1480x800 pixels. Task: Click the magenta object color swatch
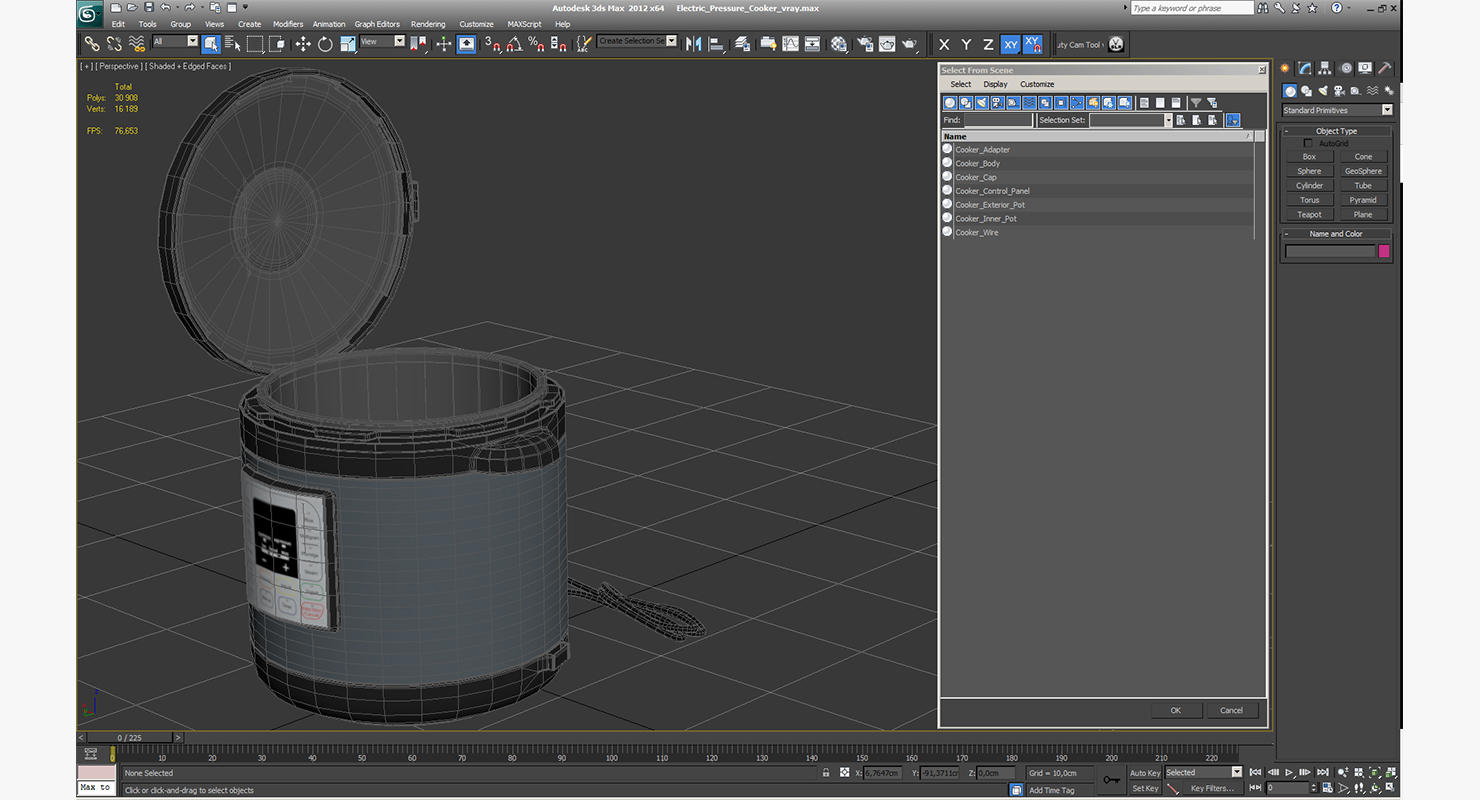tap(1384, 252)
